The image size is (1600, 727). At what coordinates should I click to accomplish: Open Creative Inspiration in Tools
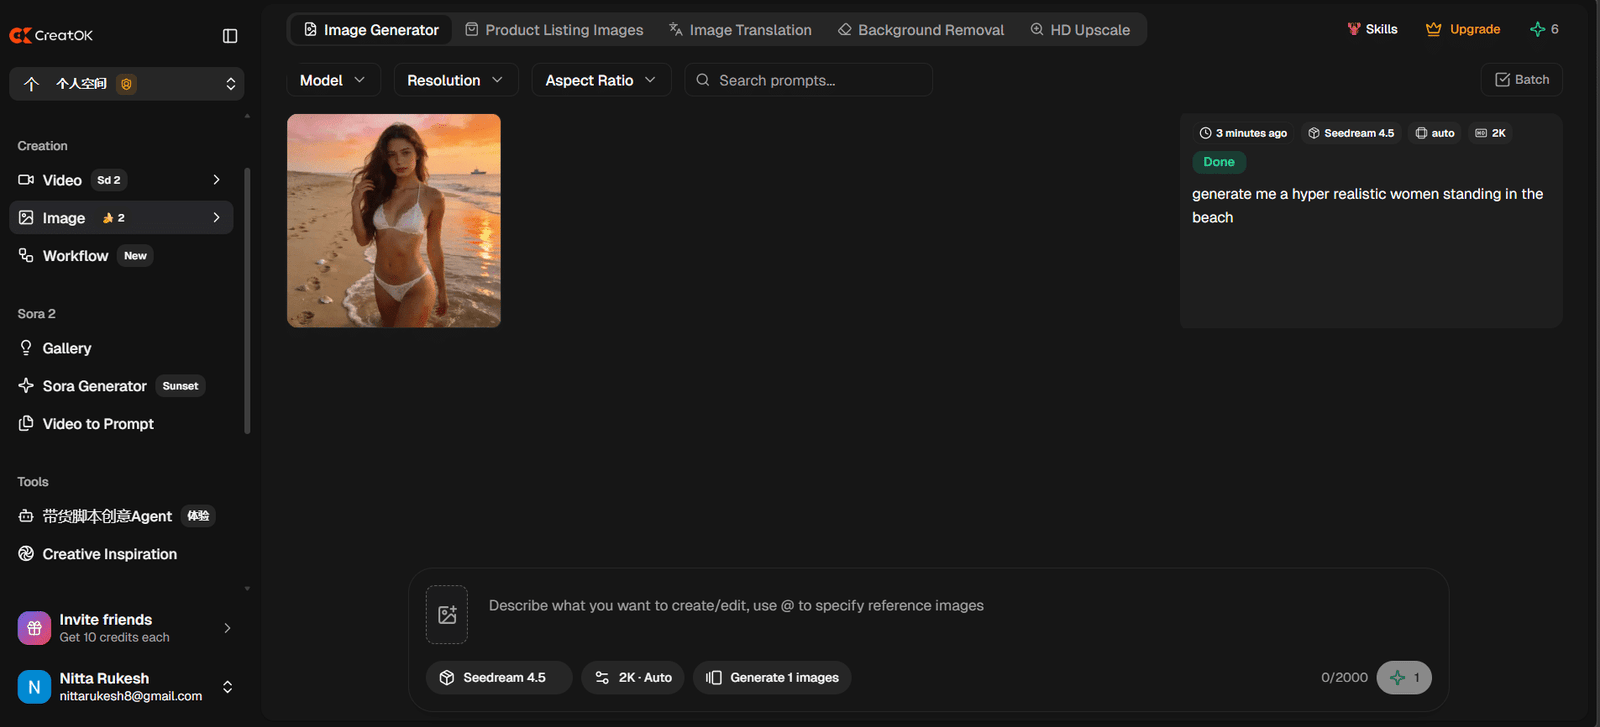point(109,554)
